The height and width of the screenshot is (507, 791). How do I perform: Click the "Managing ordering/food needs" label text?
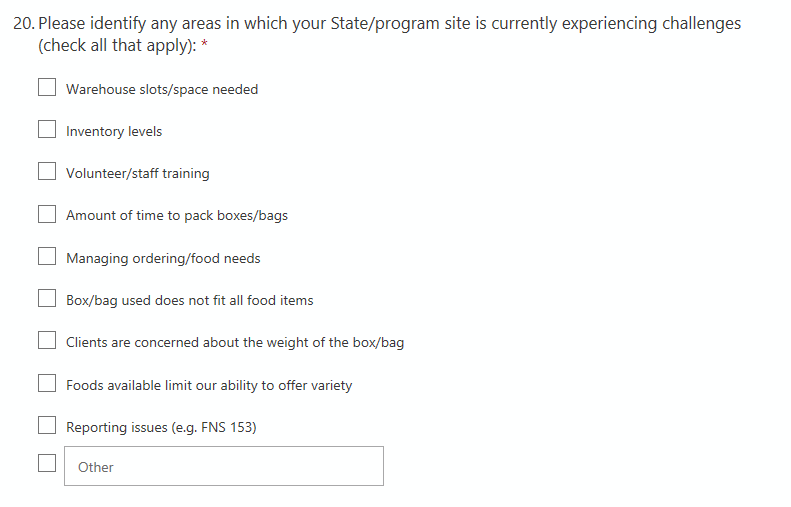(163, 258)
